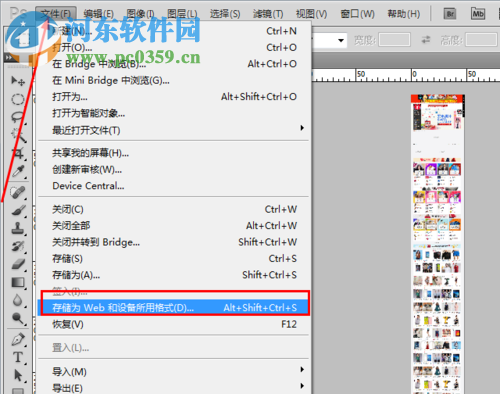Choose 打开为智能对象...
The height and width of the screenshot is (394, 500).
click(173, 113)
